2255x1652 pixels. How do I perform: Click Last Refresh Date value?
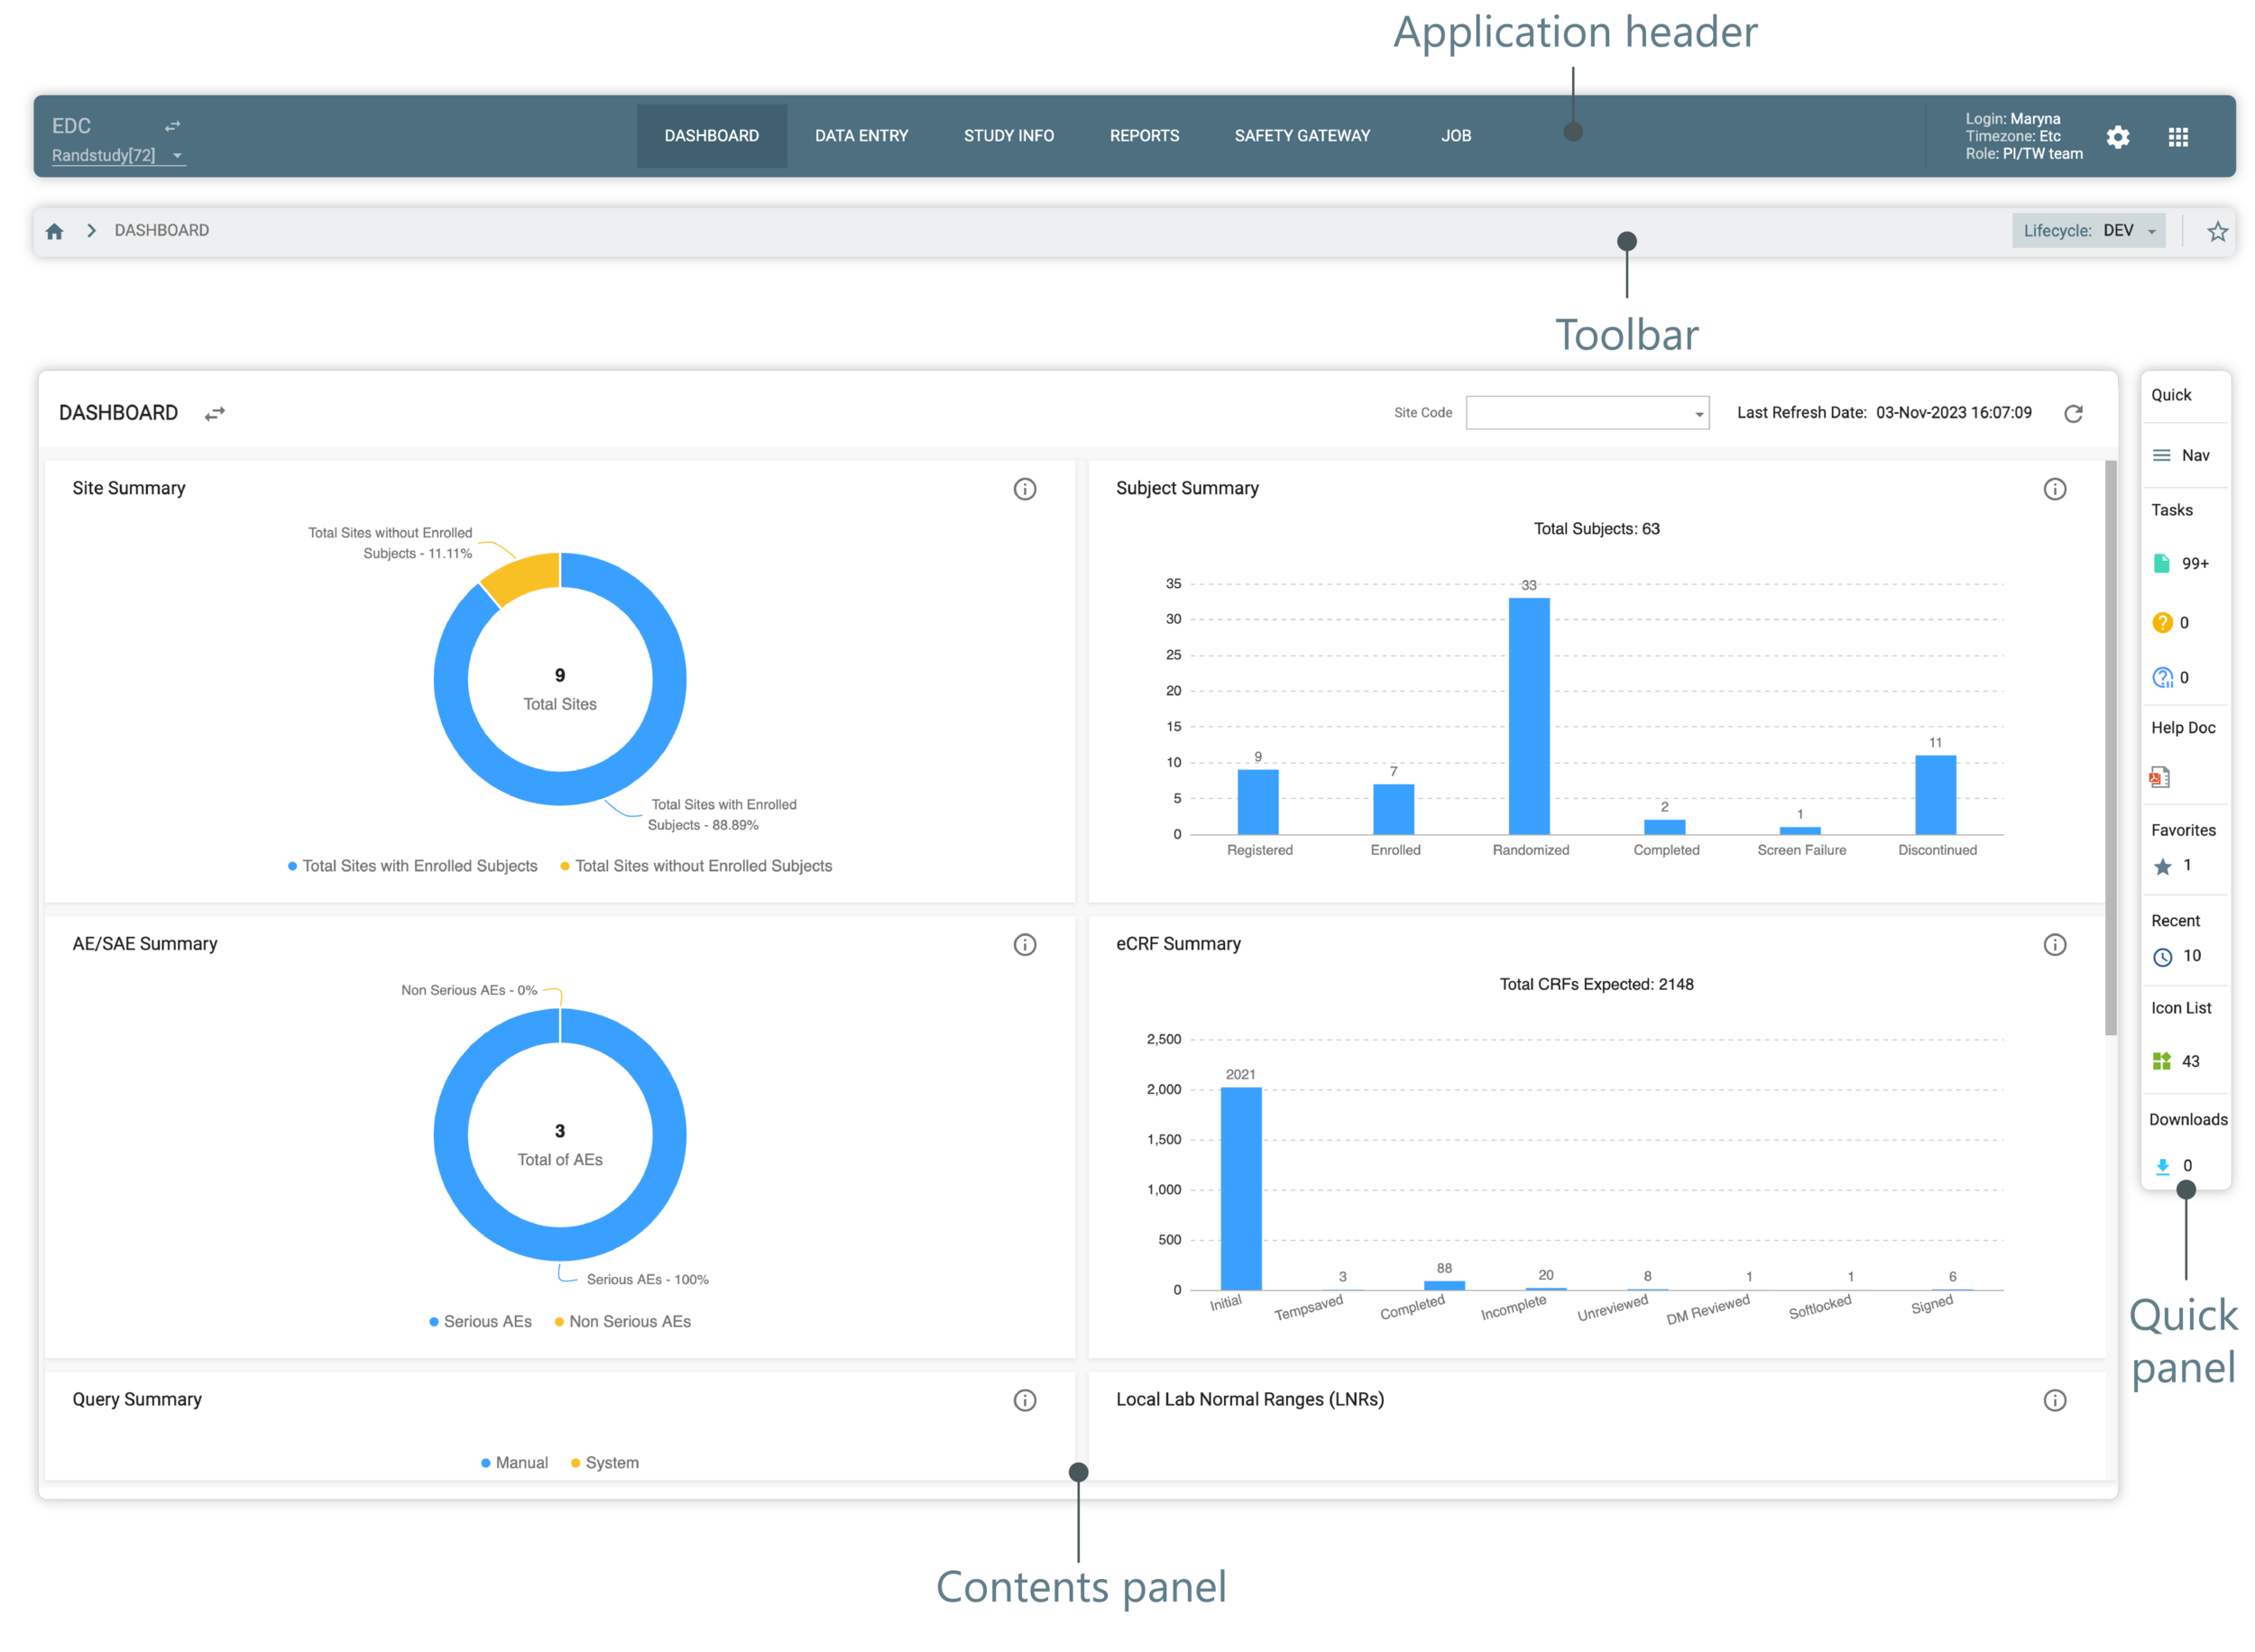[x=1953, y=413]
